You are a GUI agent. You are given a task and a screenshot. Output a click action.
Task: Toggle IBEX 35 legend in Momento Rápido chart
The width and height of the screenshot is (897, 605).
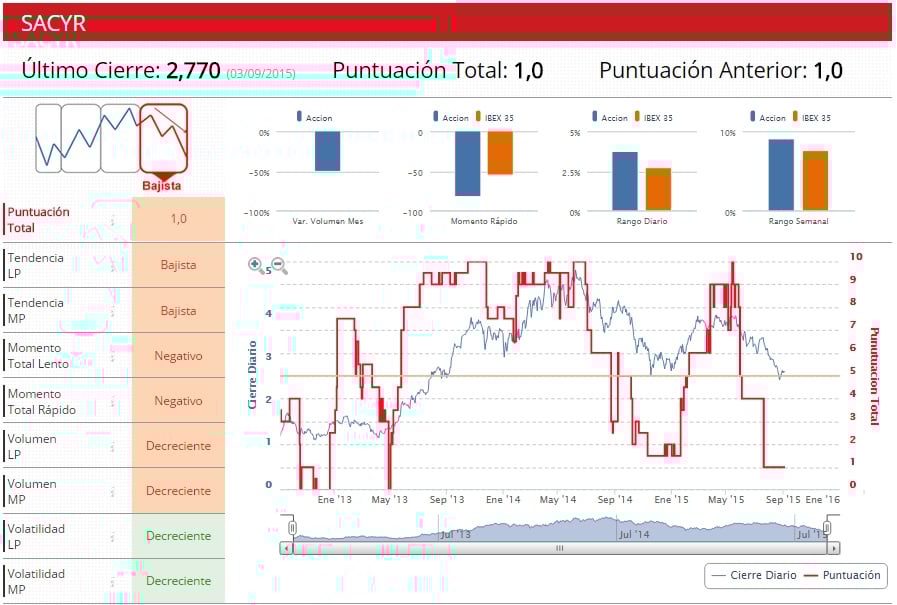click(x=495, y=117)
